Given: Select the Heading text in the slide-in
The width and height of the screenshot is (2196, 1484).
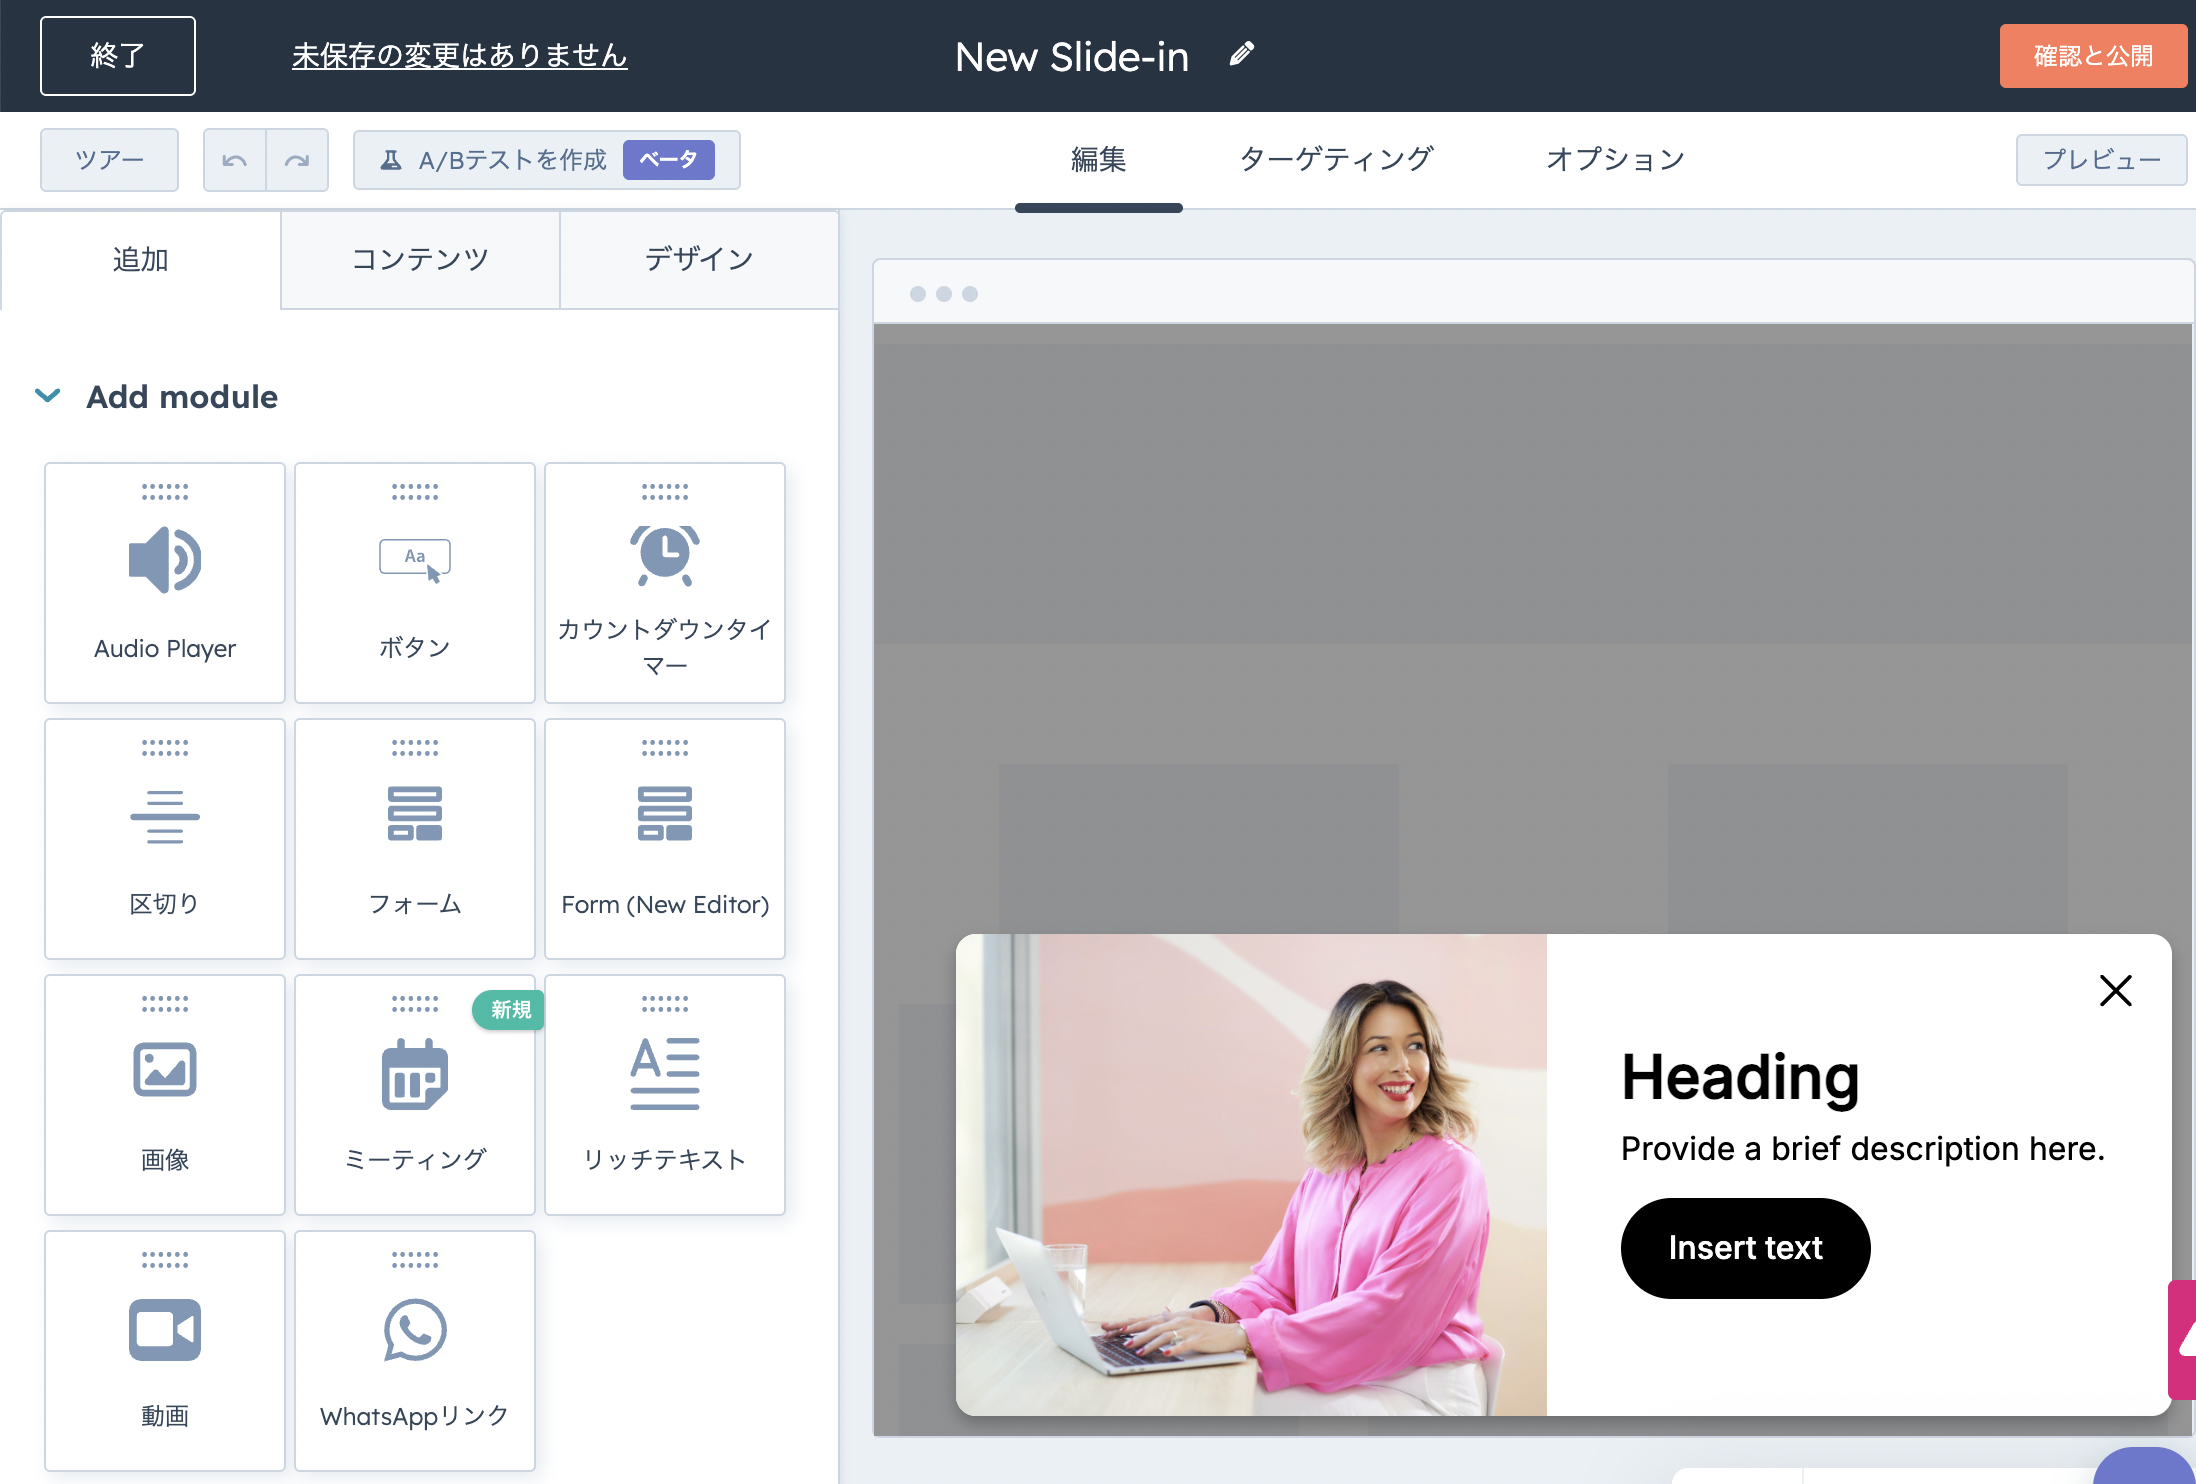Looking at the screenshot, I should pyautogui.click(x=1740, y=1077).
